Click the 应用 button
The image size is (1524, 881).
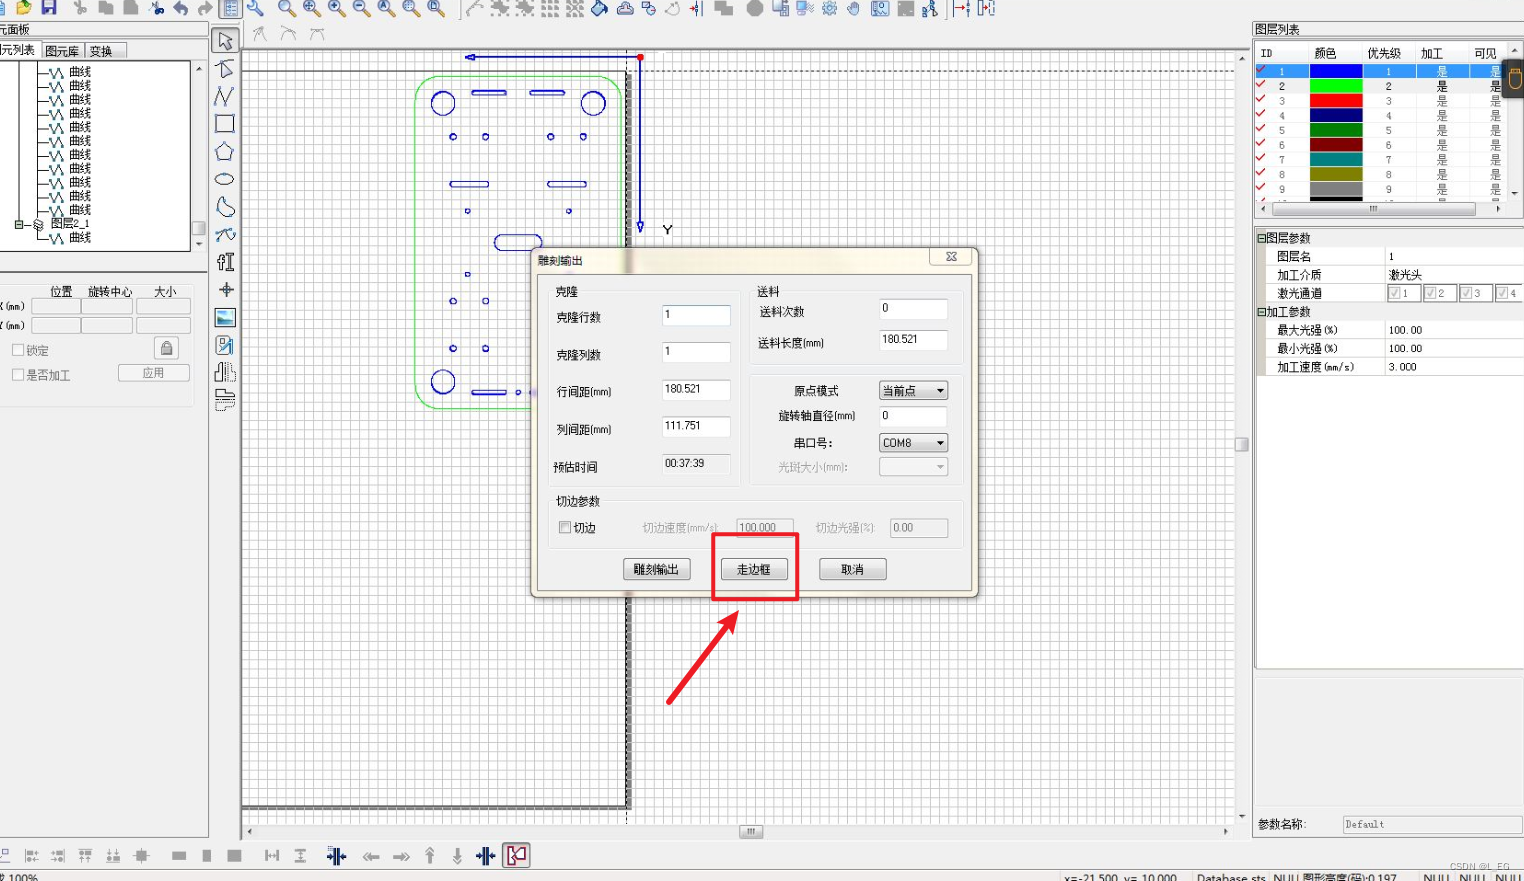pos(153,373)
